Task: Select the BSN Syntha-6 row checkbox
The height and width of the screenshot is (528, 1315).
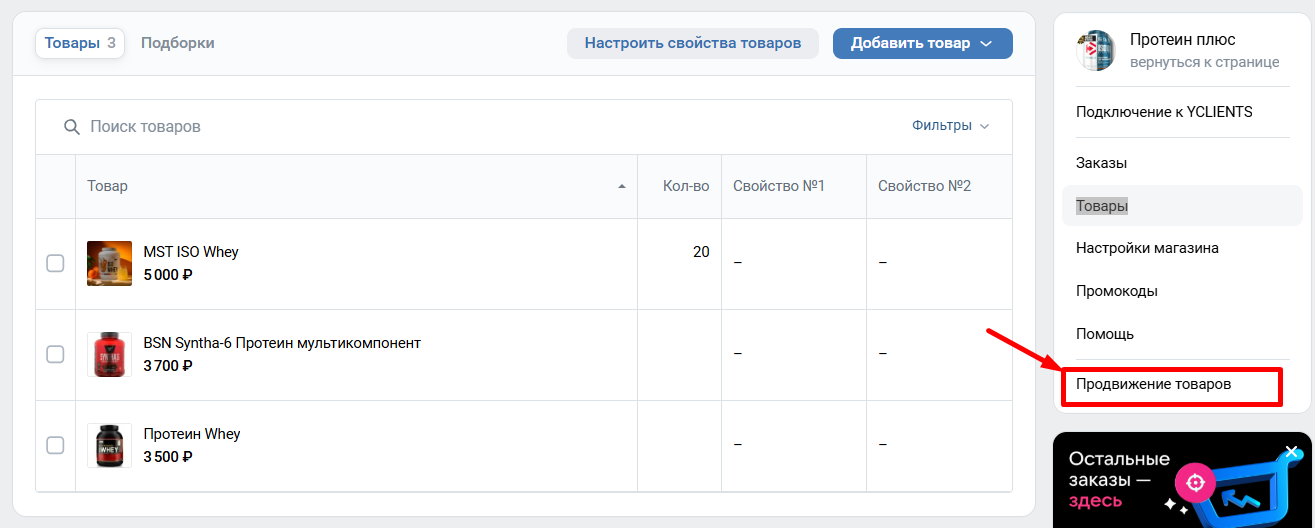Action: point(55,354)
